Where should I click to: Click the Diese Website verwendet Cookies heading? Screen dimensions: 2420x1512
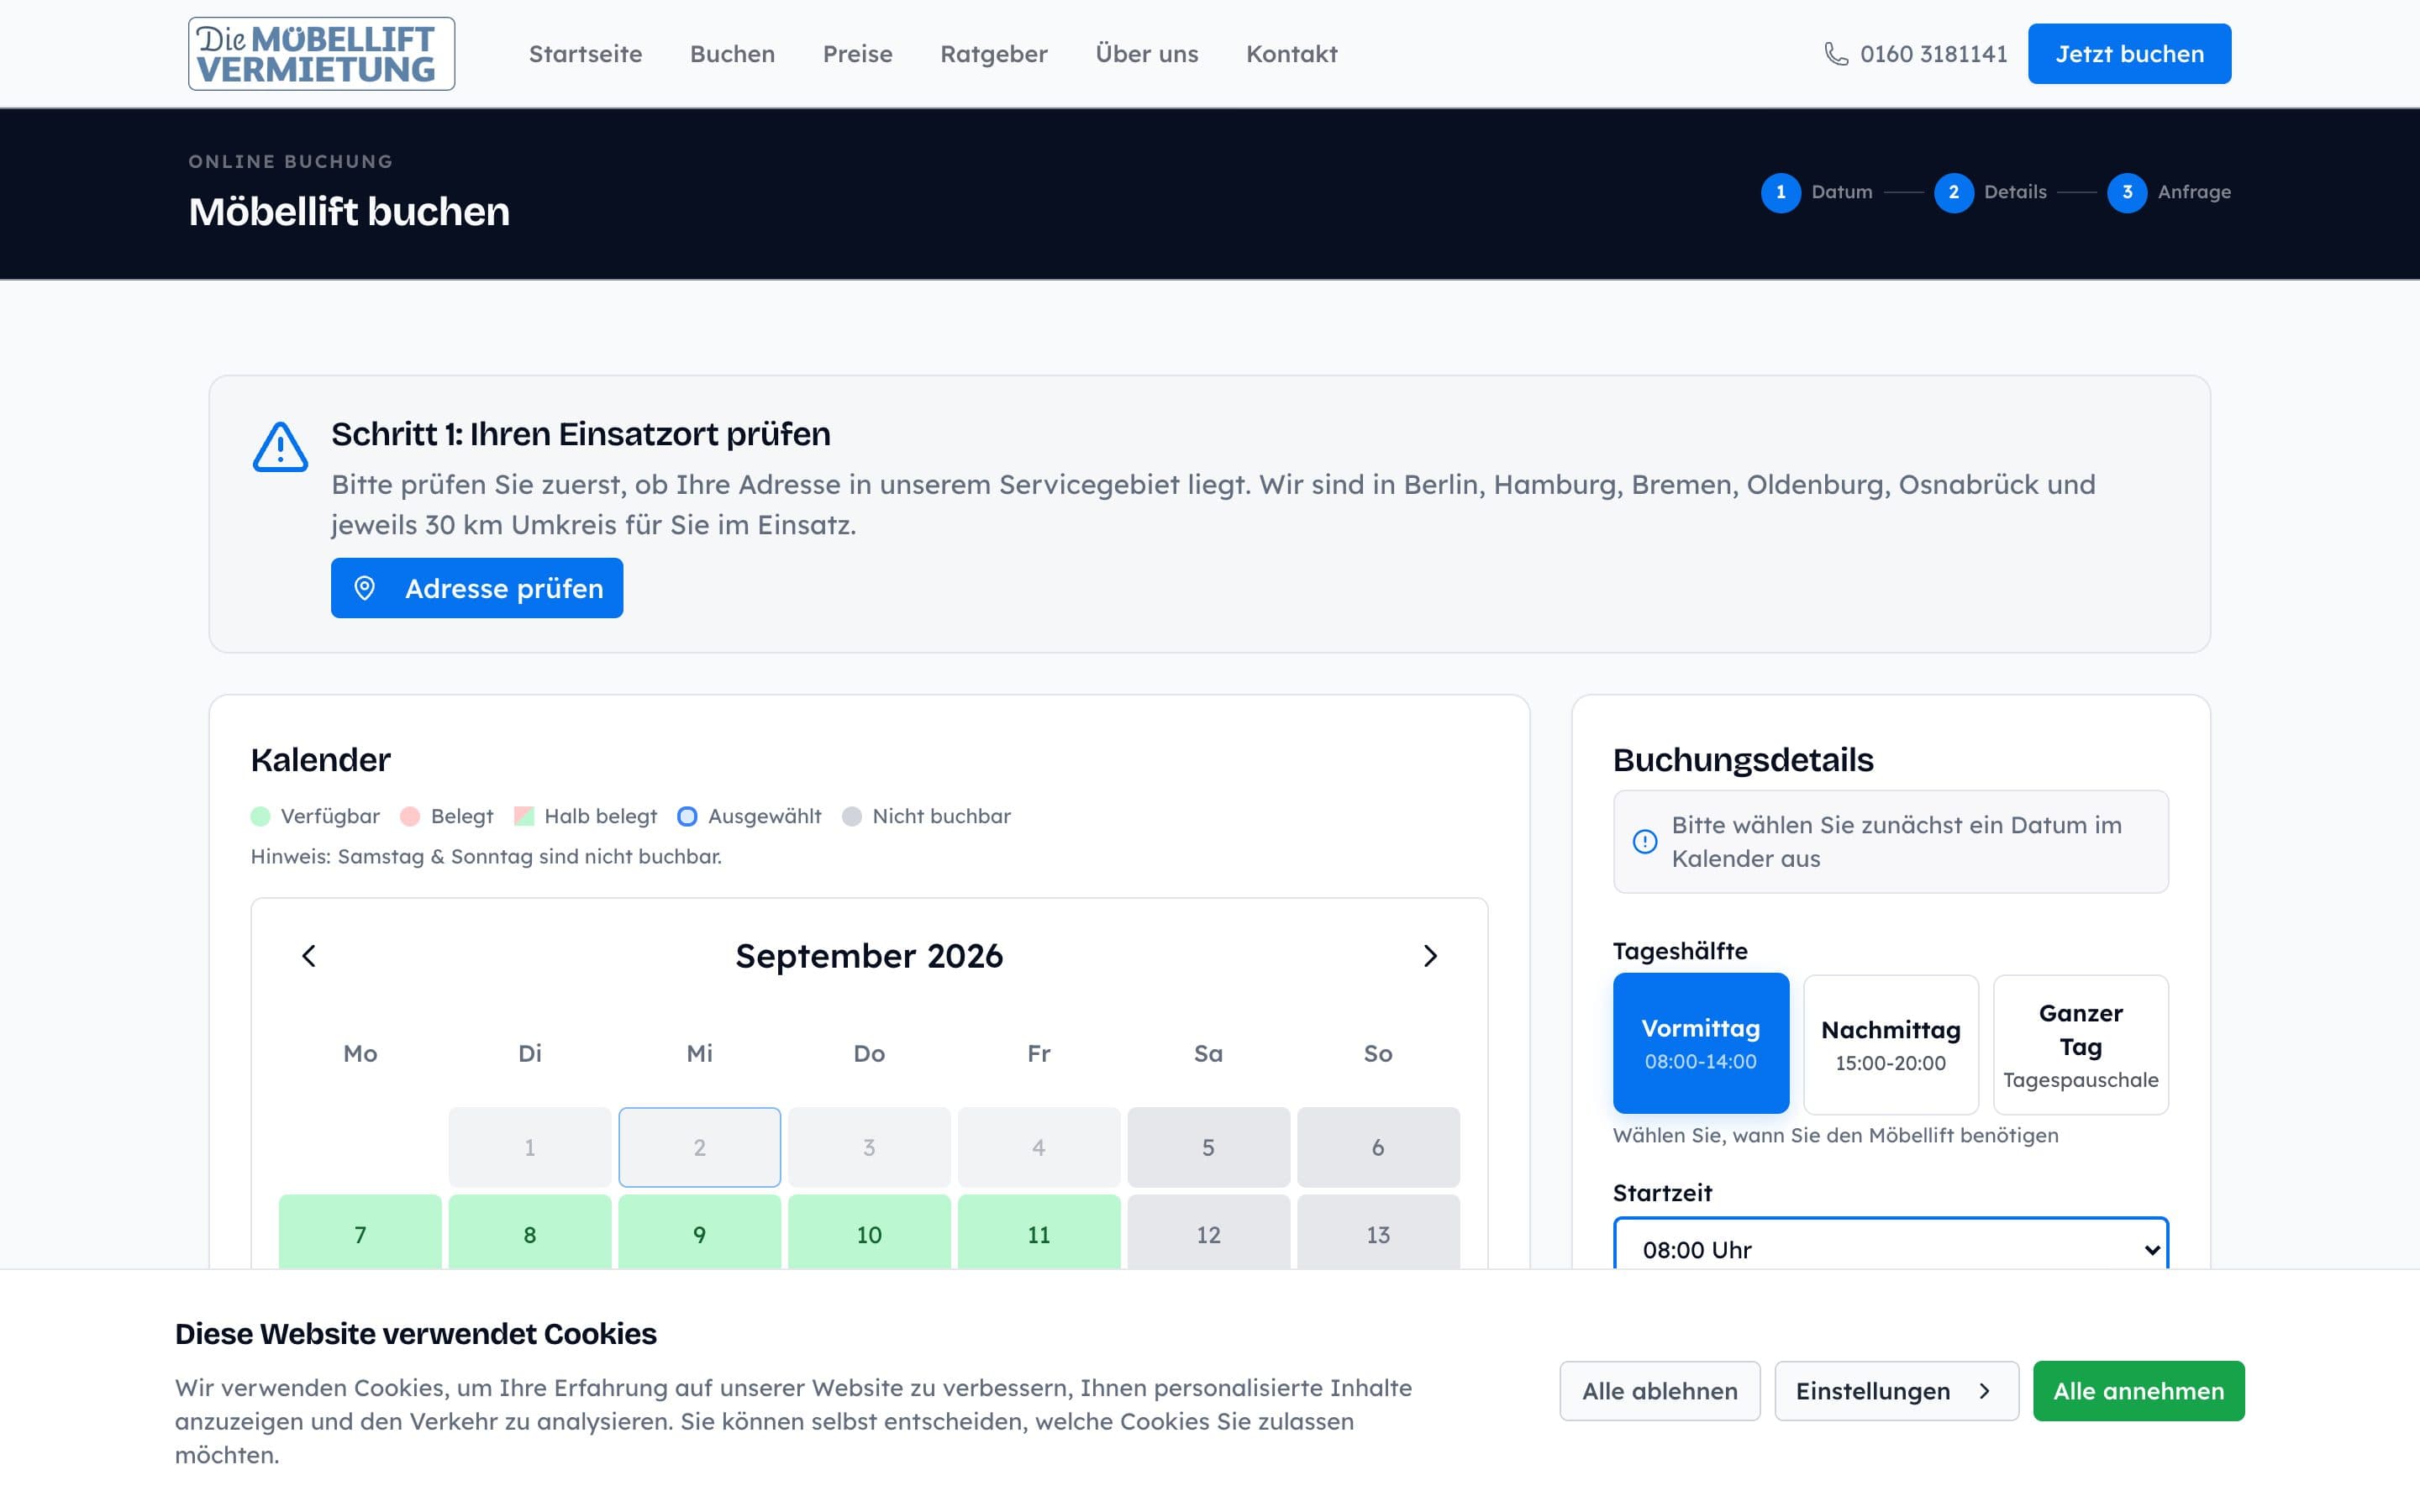[x=416, y=1334]
